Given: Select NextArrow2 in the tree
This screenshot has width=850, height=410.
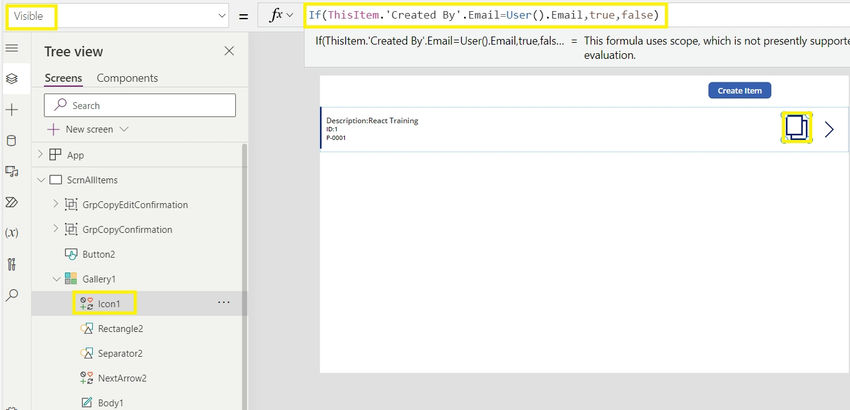Looking at the screenshot, I should pos(122,378).
